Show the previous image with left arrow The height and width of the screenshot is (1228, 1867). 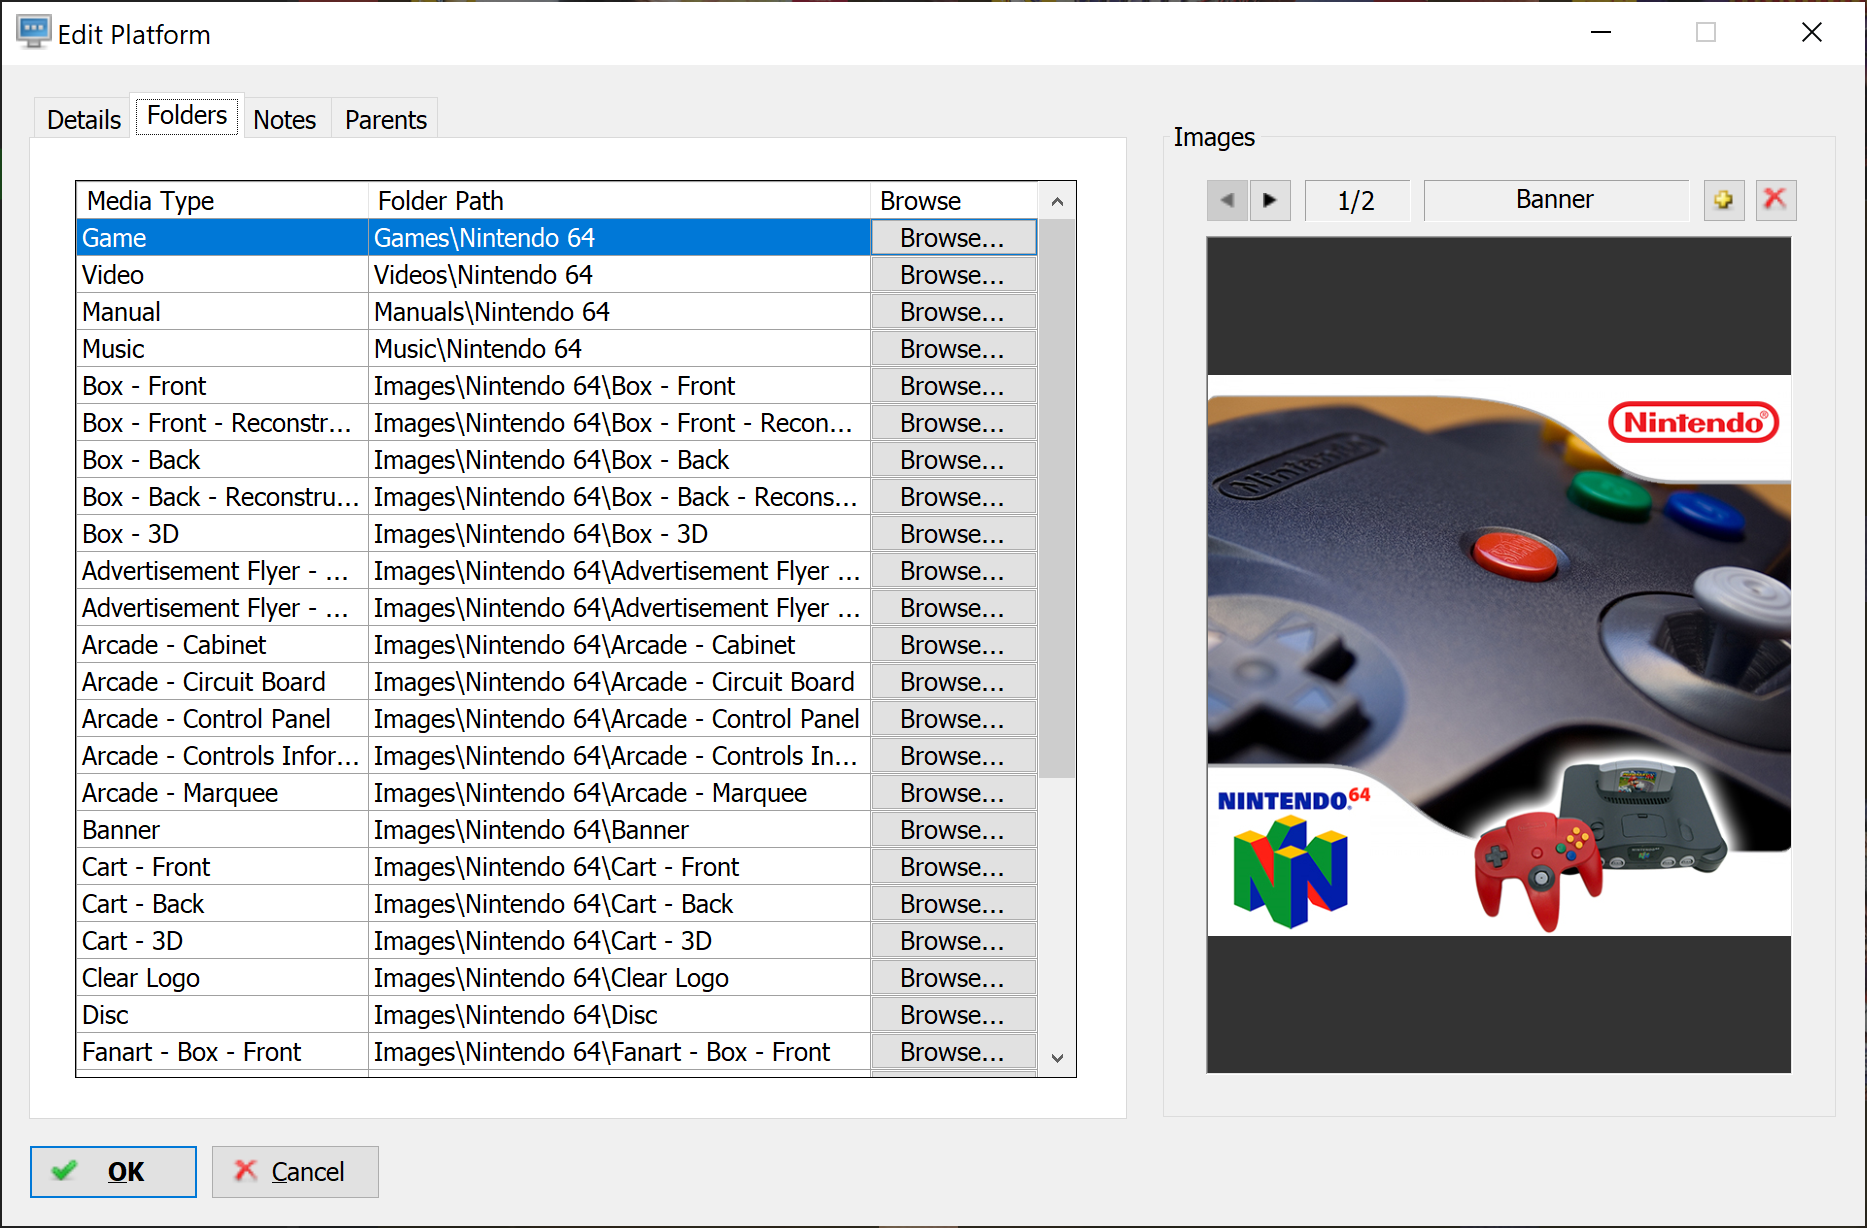pos(1227,200)
